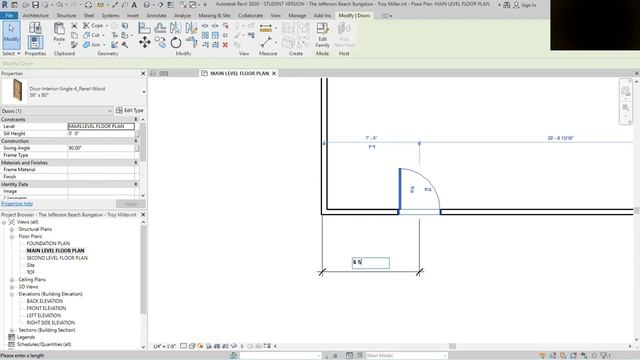Collapse the Construction properties section
Image resolution: width=640 pixels, height=360 pixels.
point(136,141)
